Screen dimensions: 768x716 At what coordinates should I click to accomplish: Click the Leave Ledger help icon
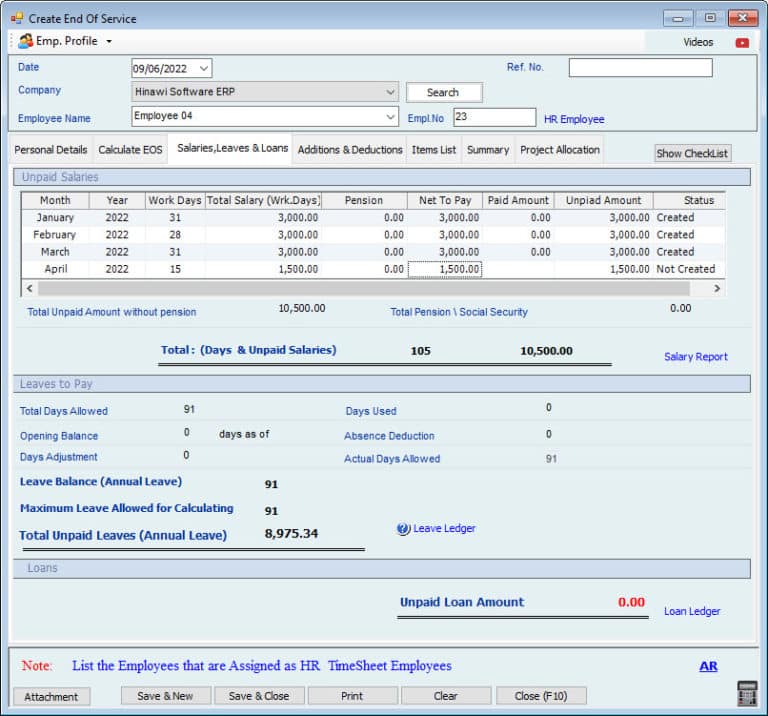pyautogui.click(x=403, y=528)
